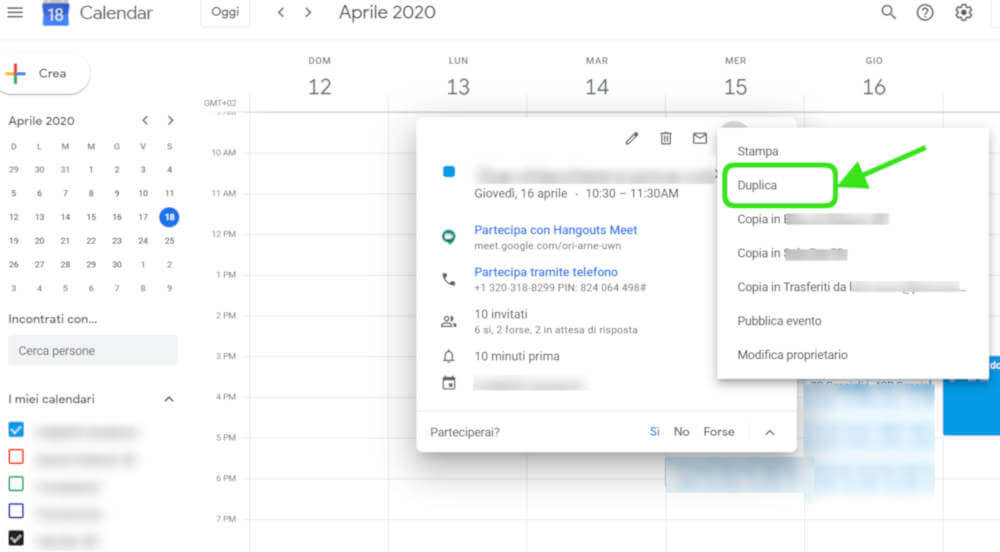1000x552 pixels.
Task: Collapse I miei calendari section
Action: coord(168,399)
